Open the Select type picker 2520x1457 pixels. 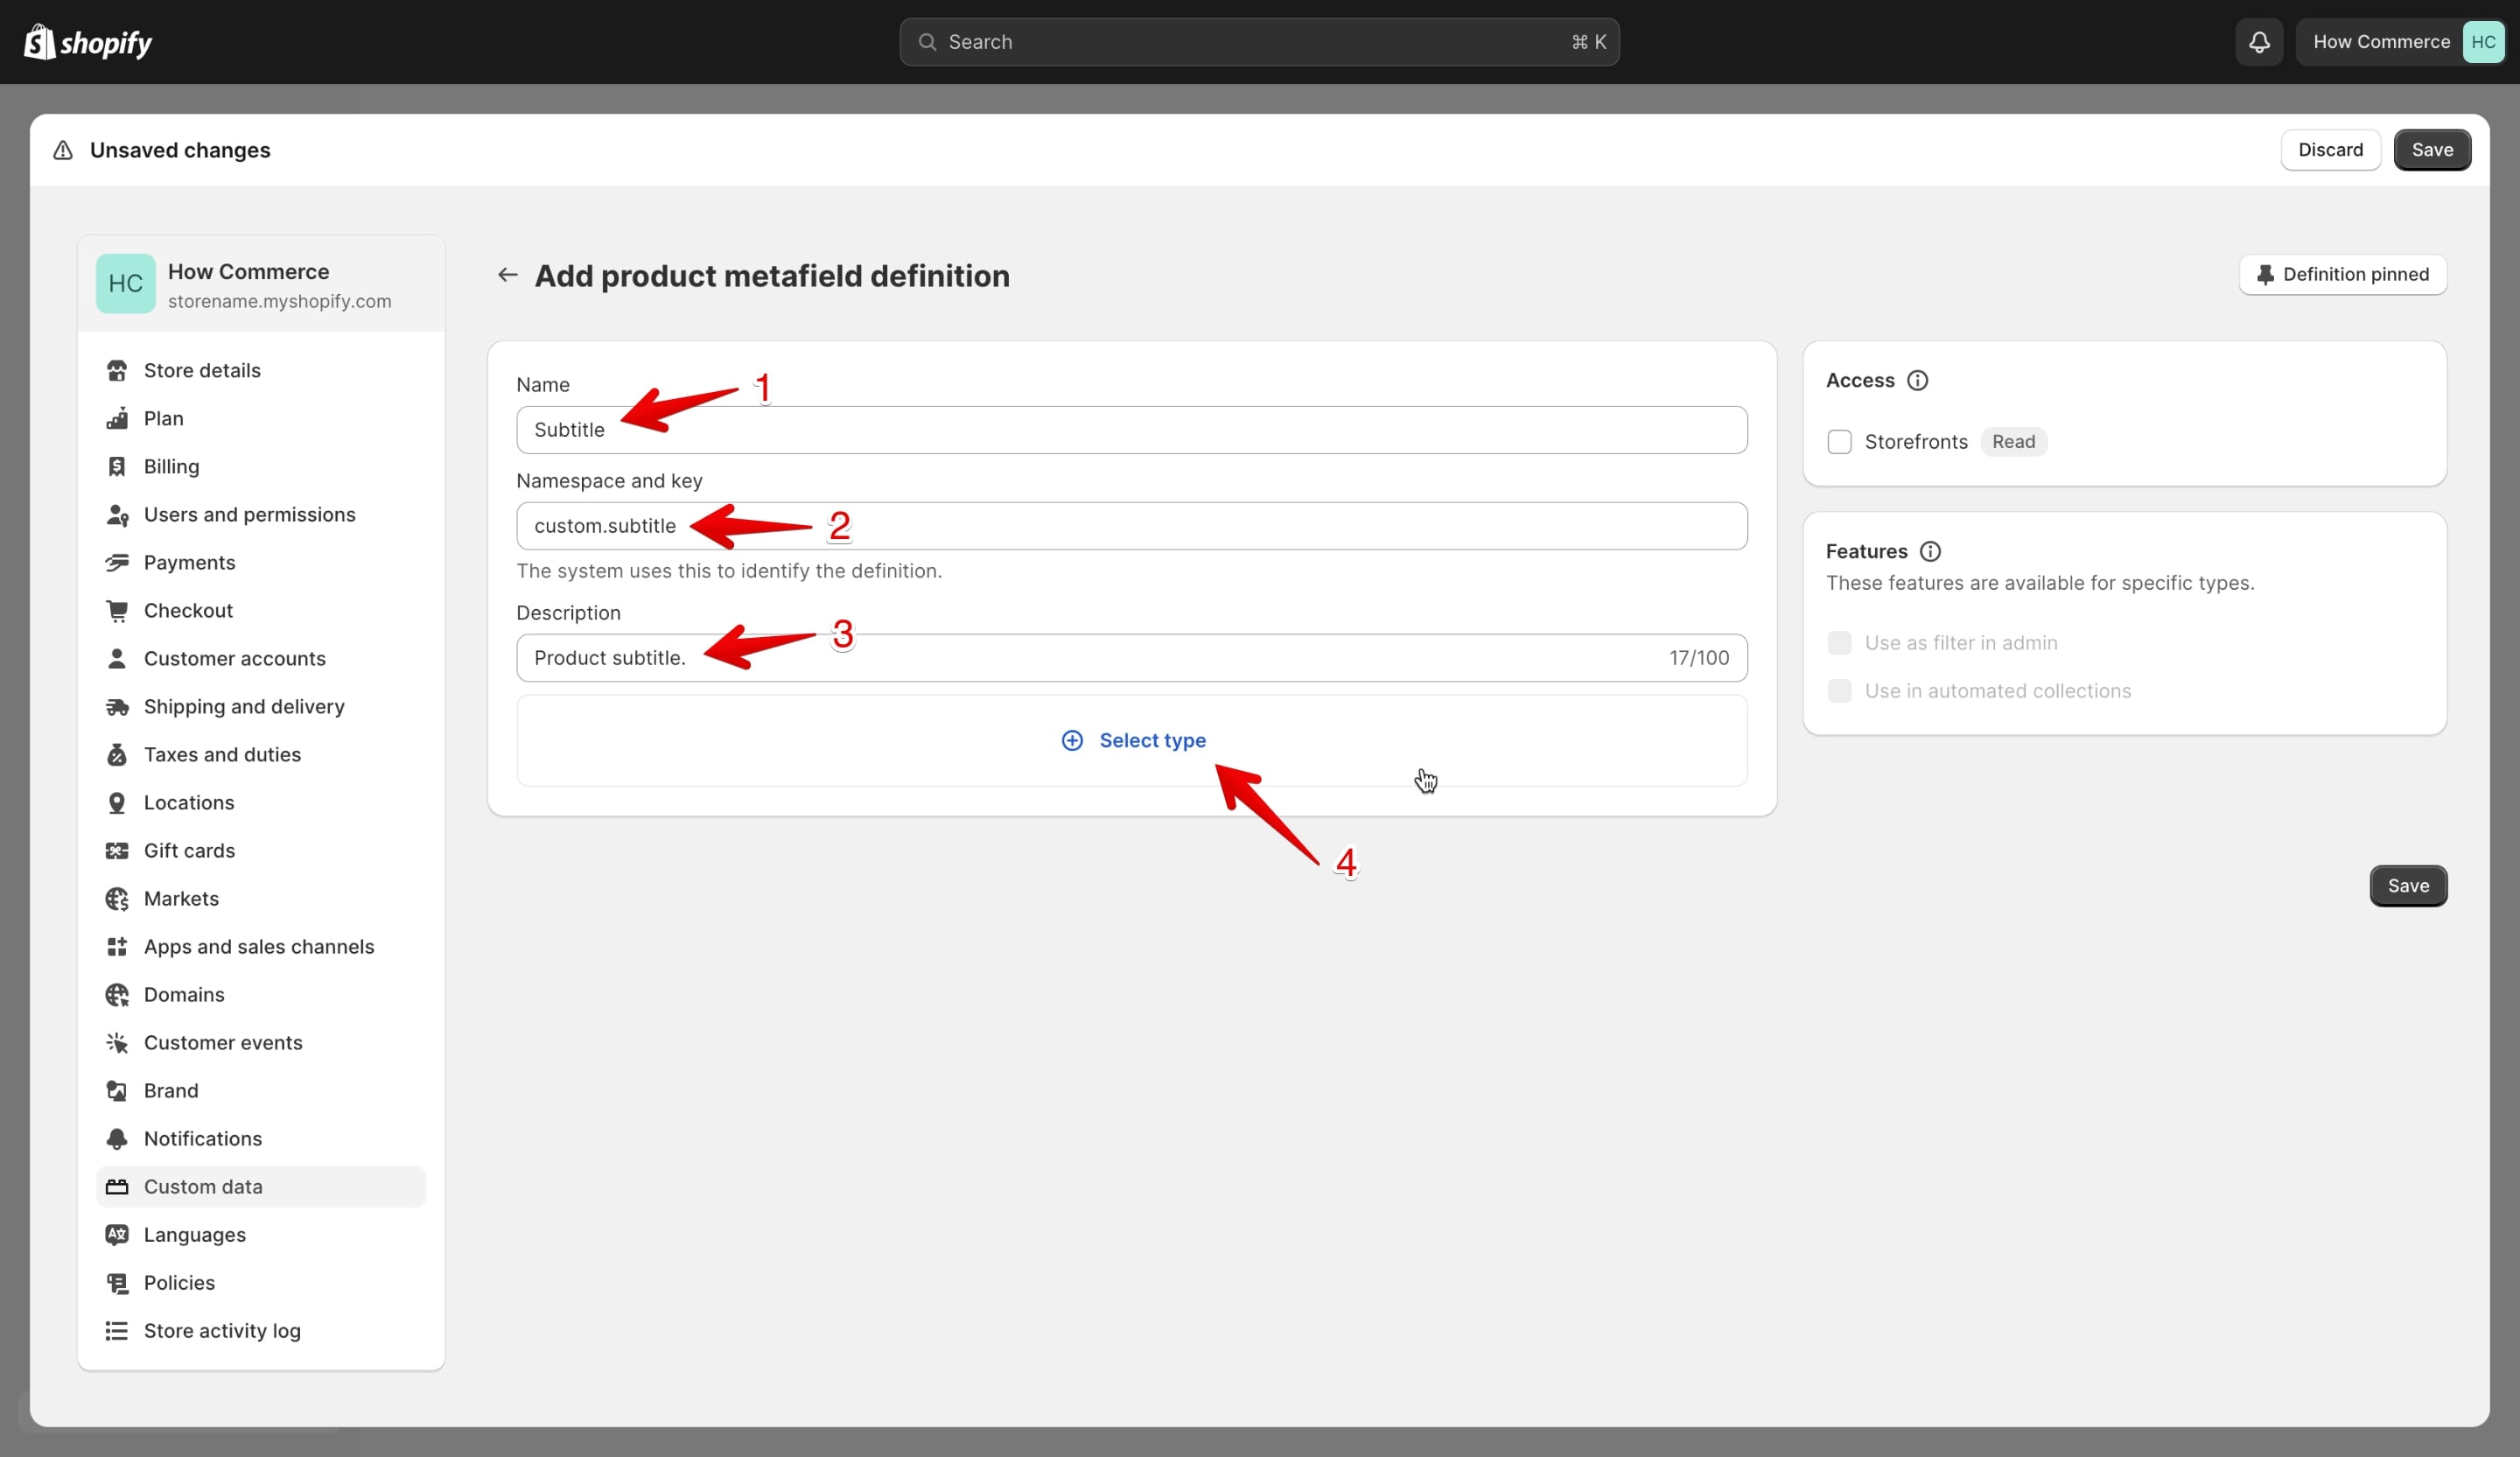[x=1132, y=741]
